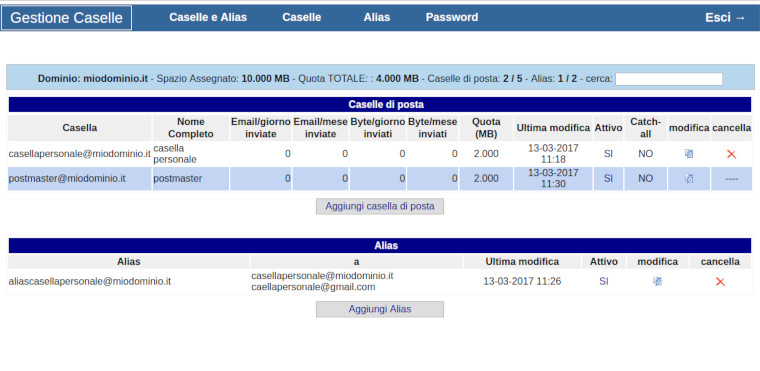Click the 2.000 quota for casellapersonale
The width and height of the screenshot is (760, 371).
point(486,154)
